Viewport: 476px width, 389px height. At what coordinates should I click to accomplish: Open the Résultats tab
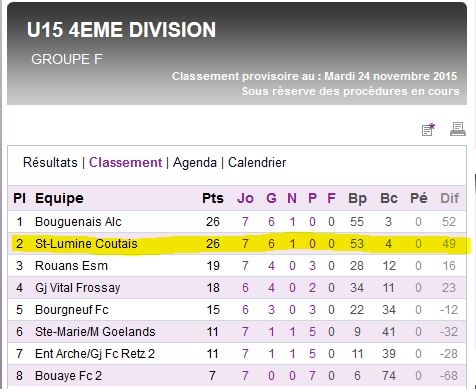coord(50,163)
